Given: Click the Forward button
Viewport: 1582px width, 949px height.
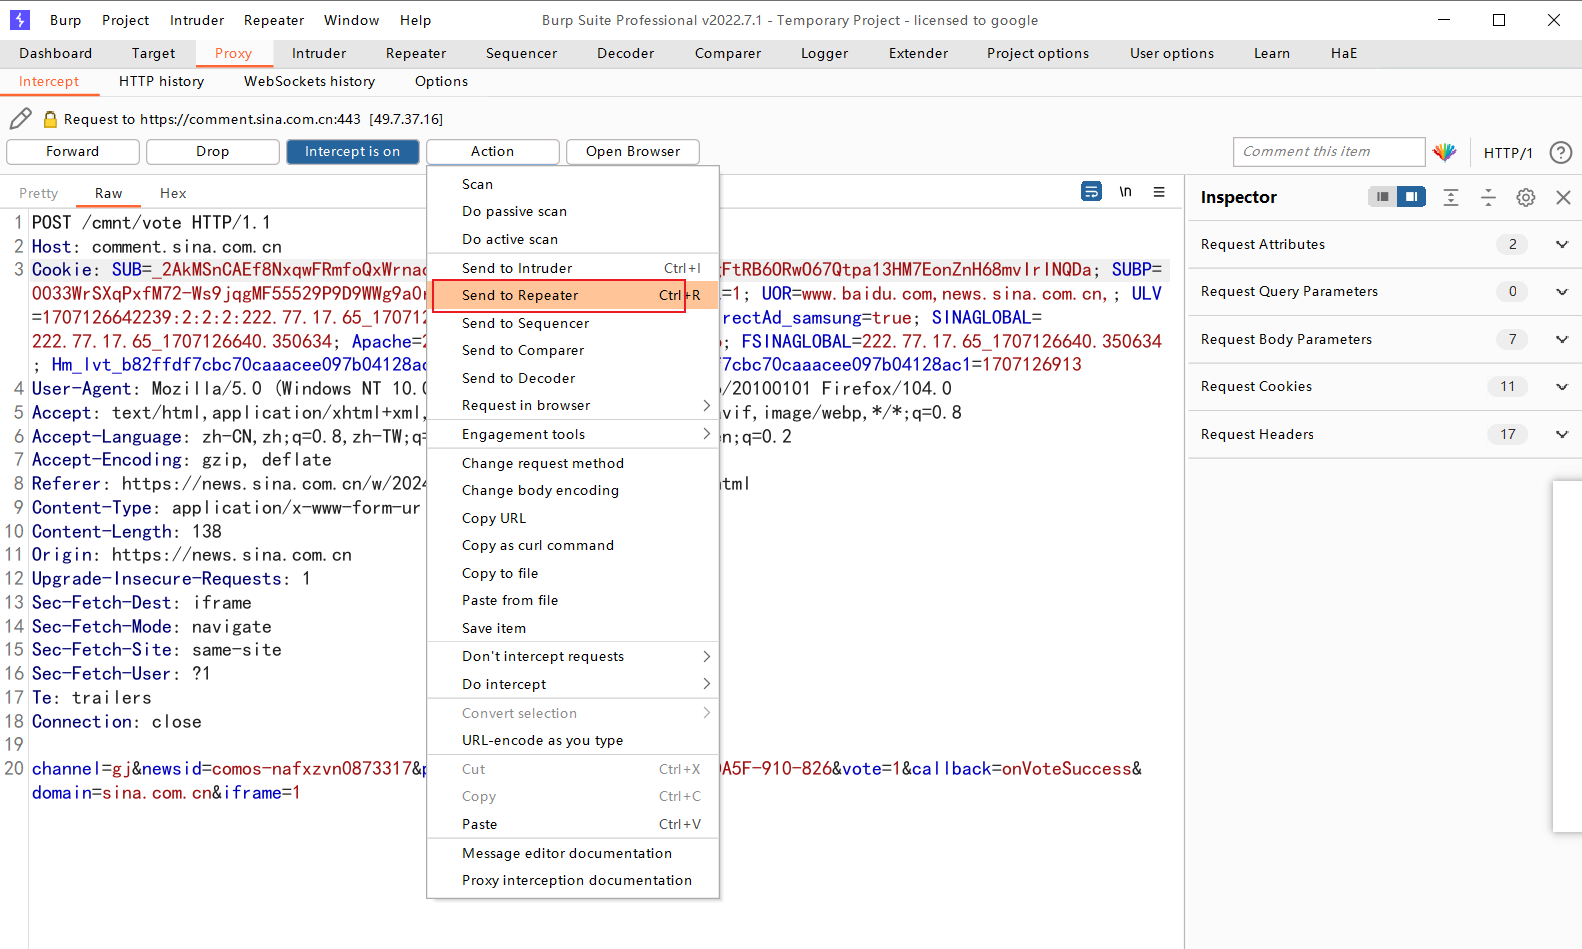Looking at the screenshot, I should pos(73,152).
